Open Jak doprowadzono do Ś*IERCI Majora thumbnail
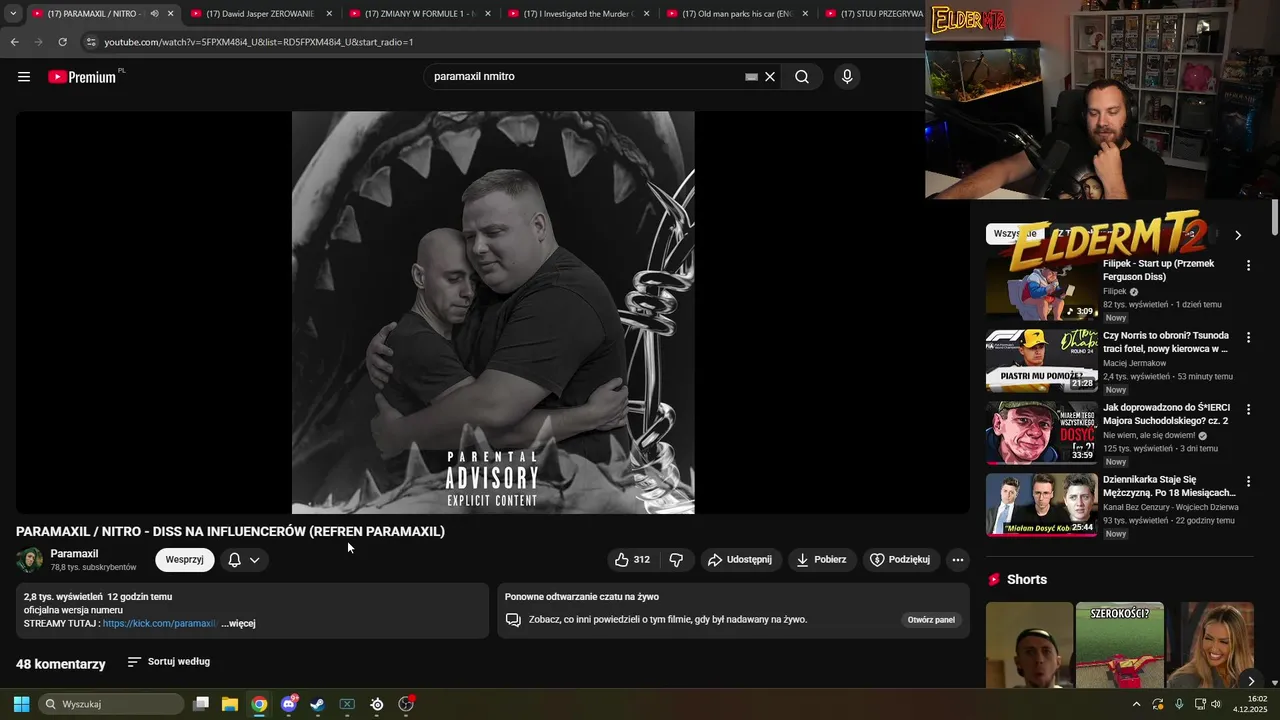Viewport: 1280px width, 720px height. 1041,433
